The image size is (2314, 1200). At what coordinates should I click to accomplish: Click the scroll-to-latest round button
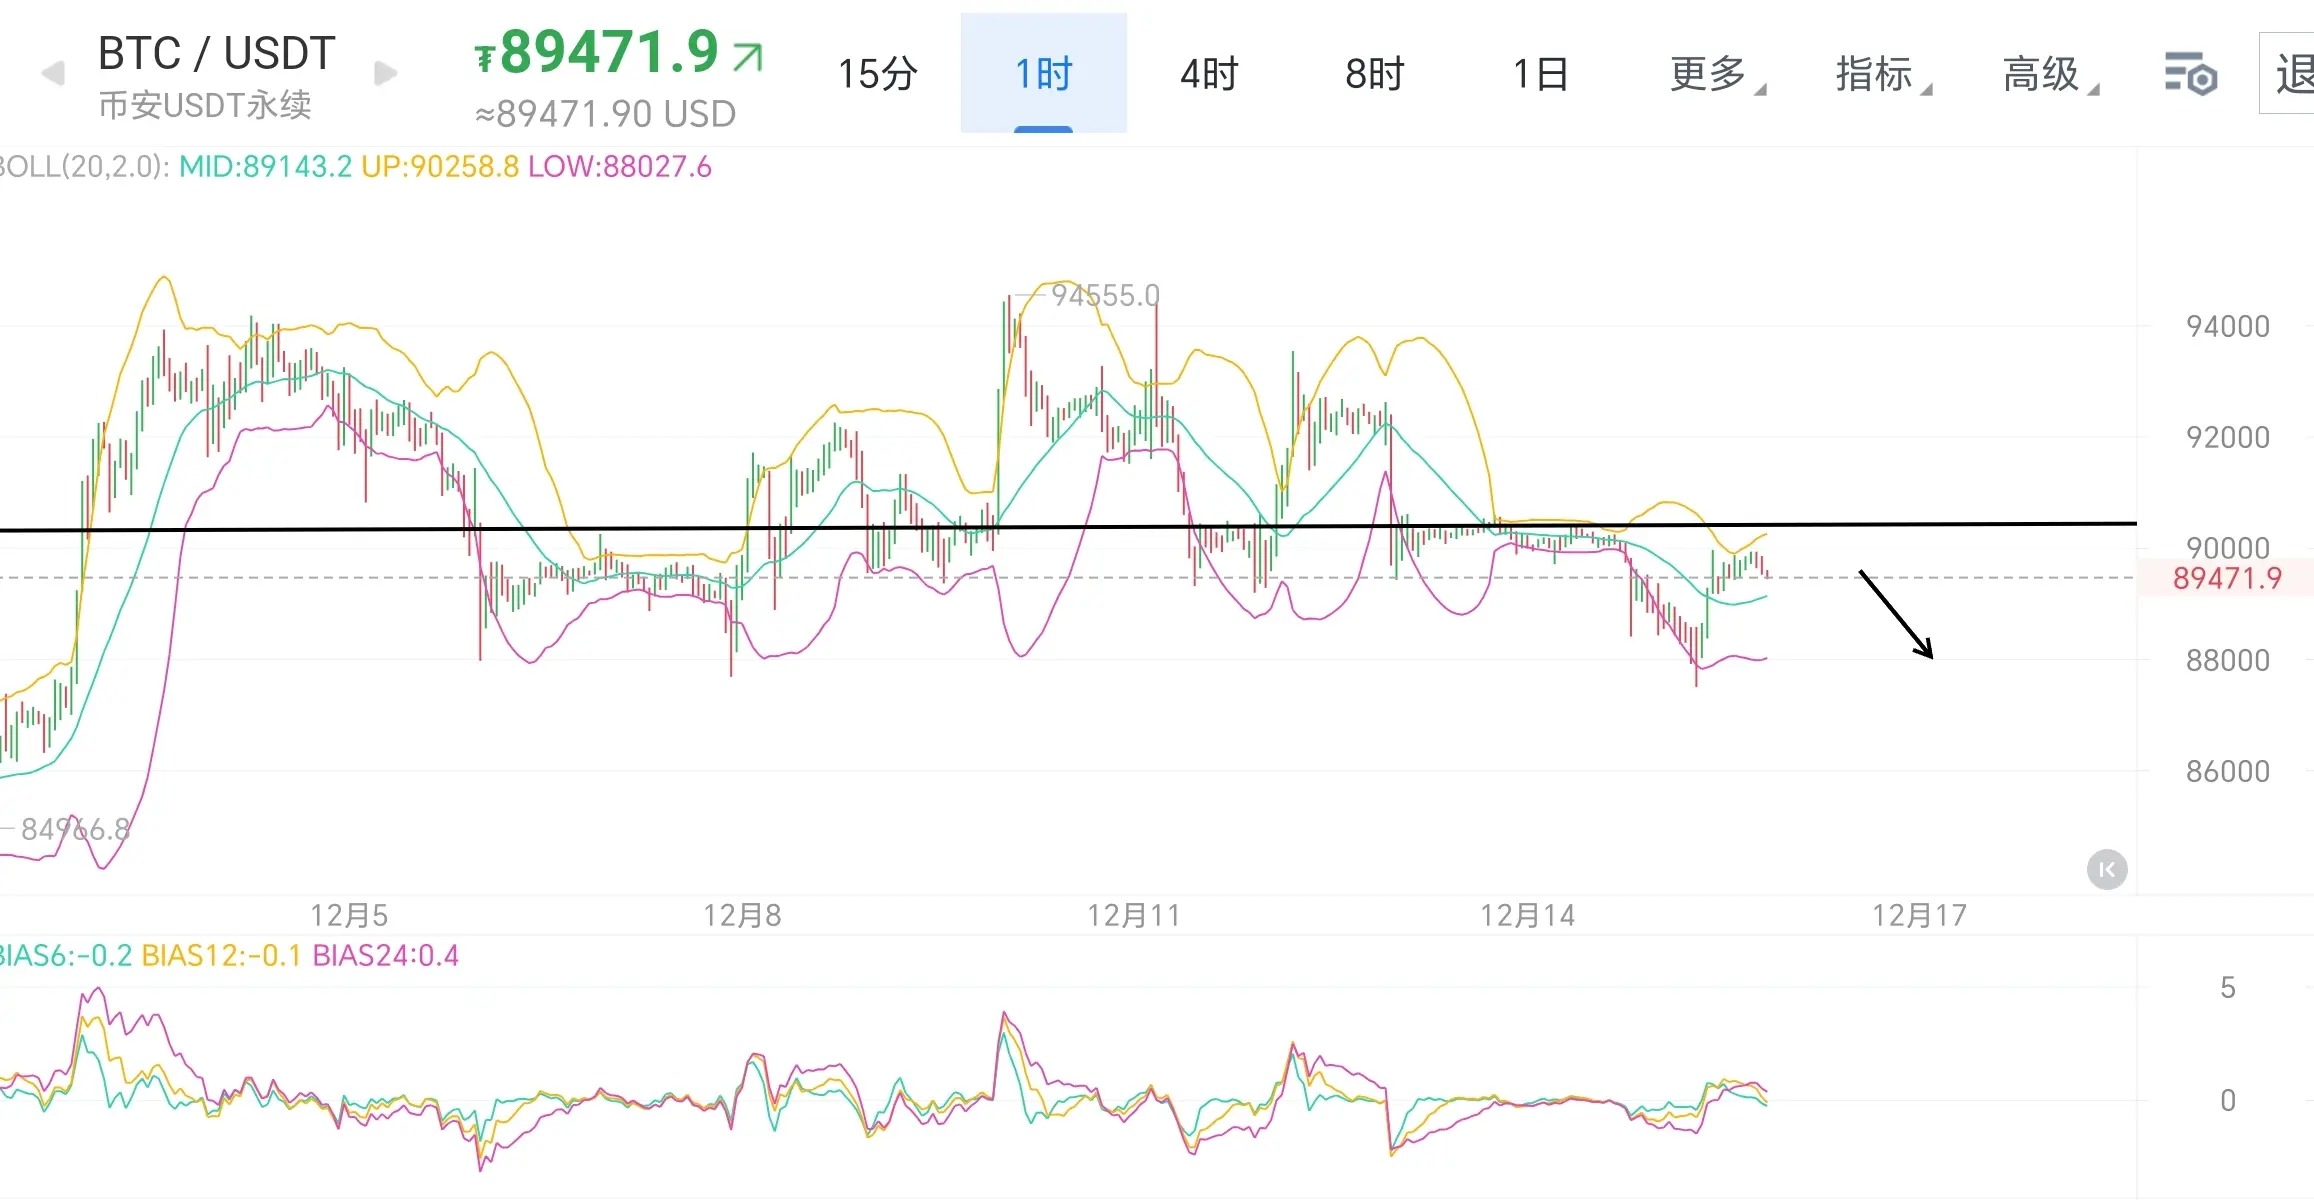click(2106, 869)
